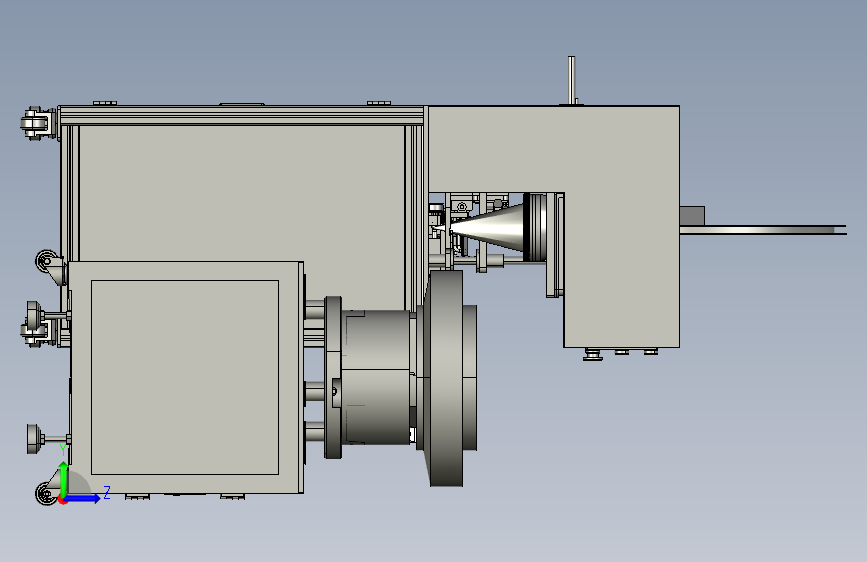Viewport: 867px width, 562px height.
Task: Select the caster wheel beside the axis triad
Action: [x=45, y=493]
